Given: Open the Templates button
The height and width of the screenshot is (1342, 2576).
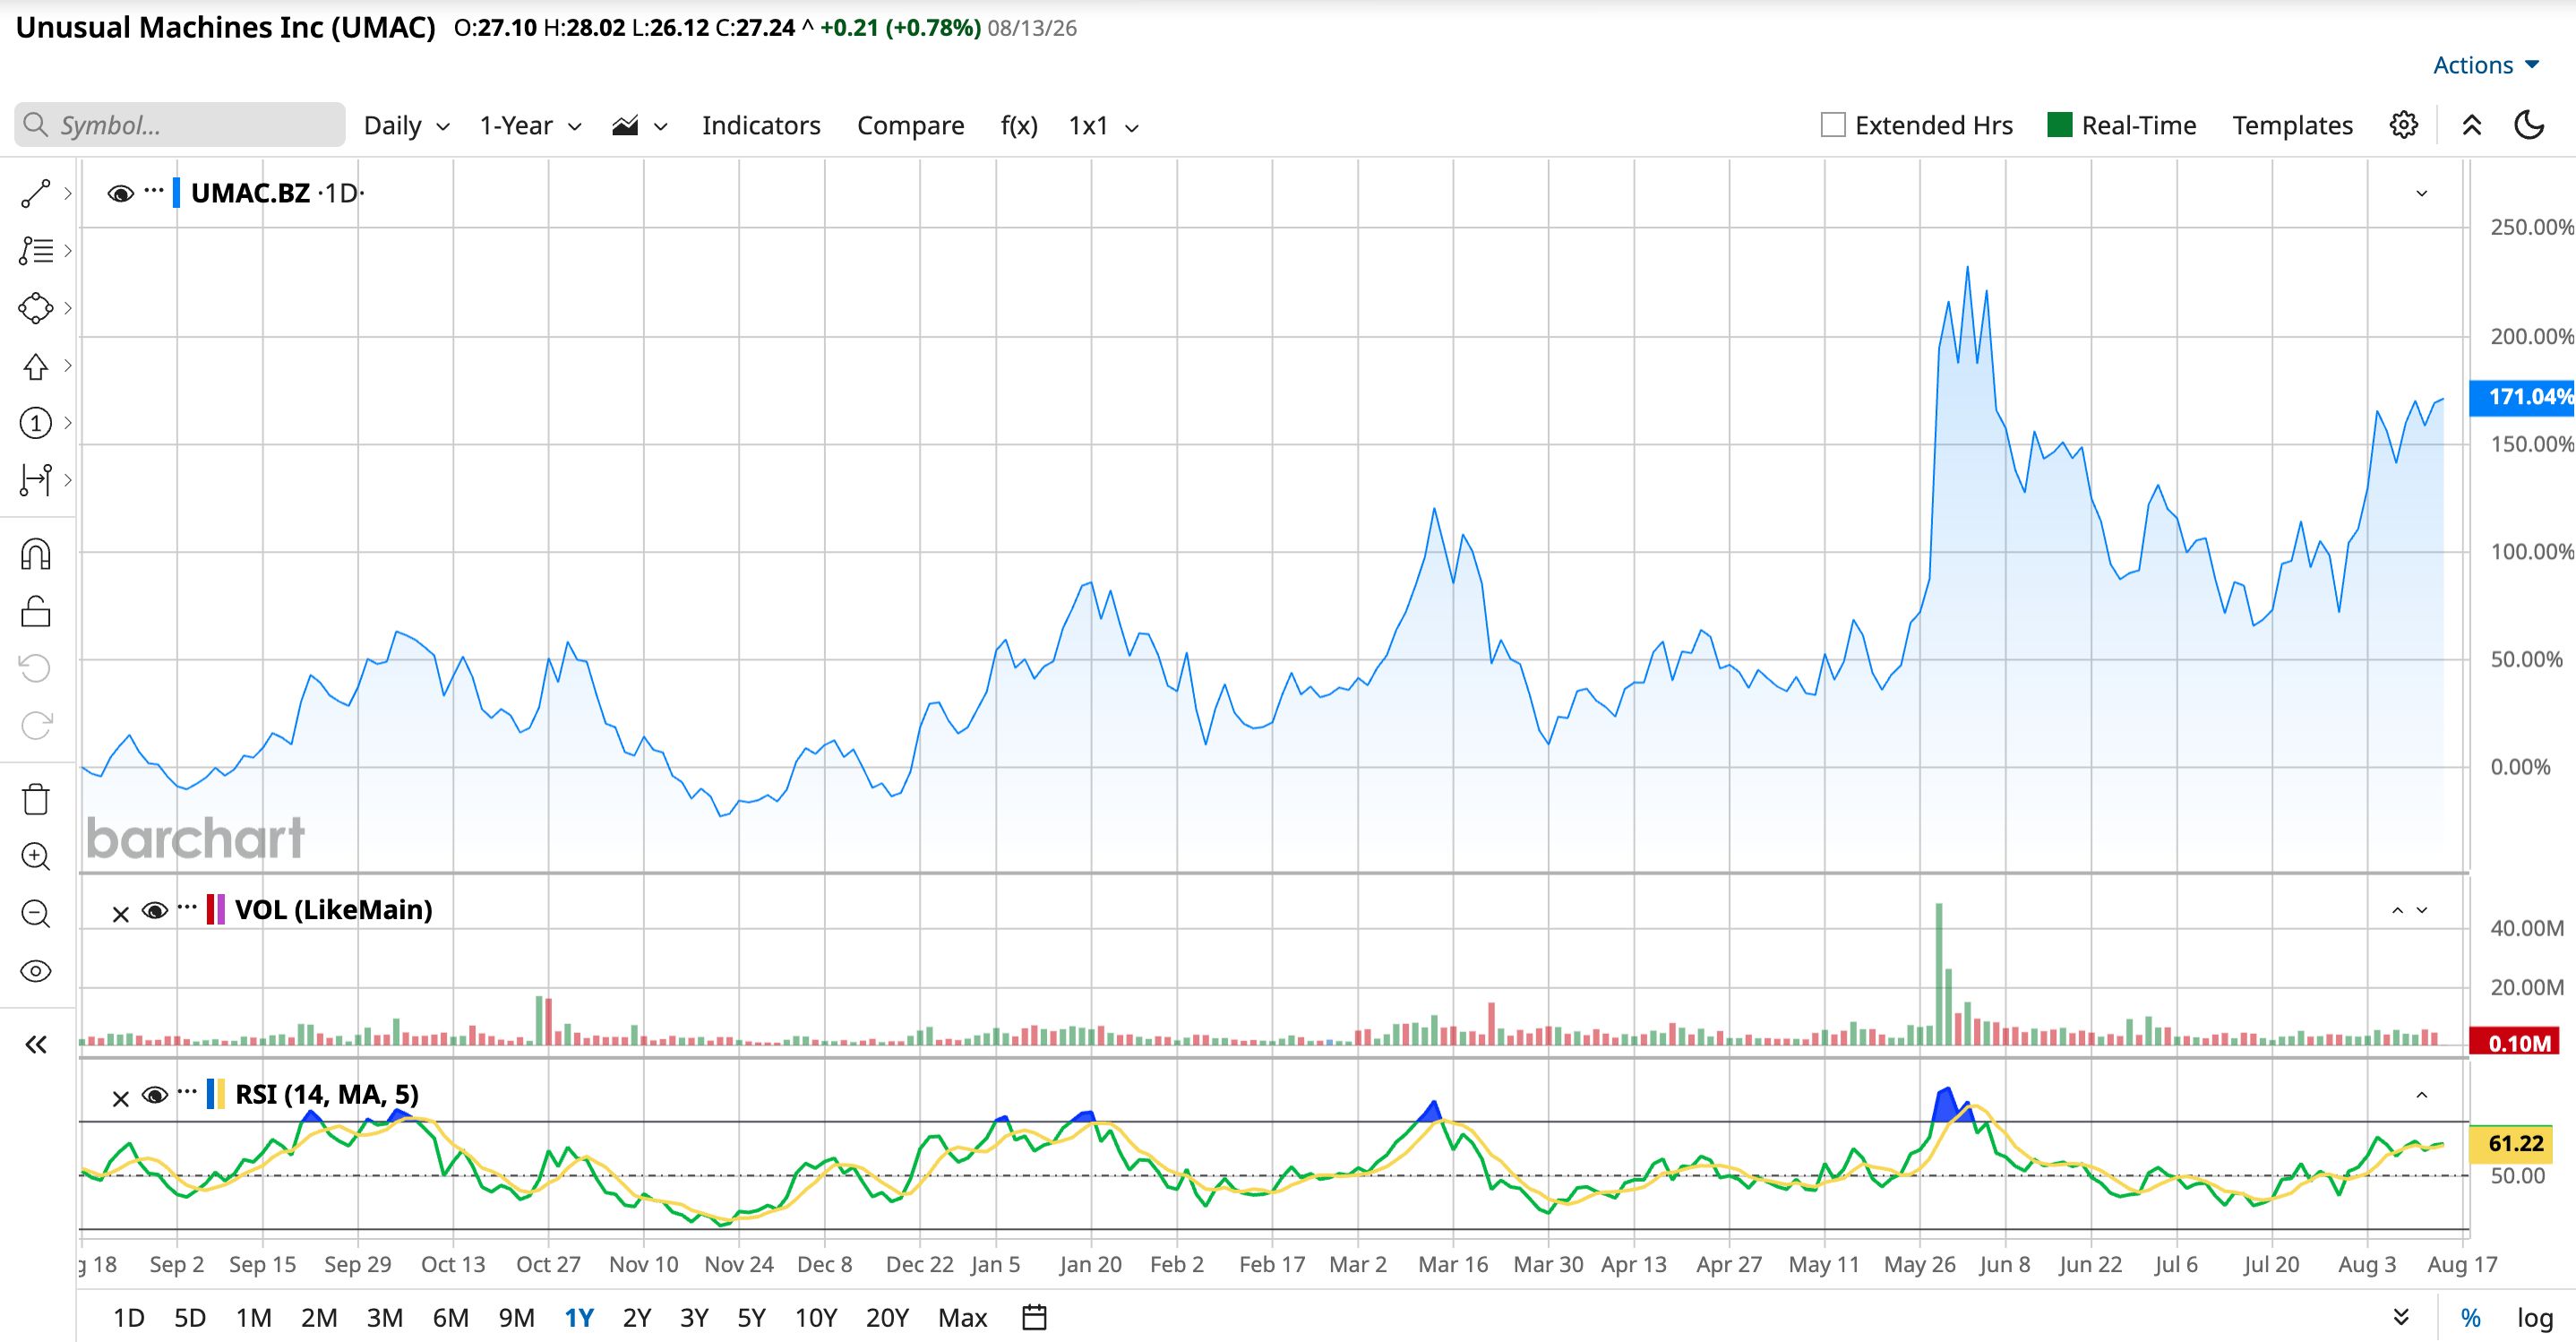Looking at the screenshot, I should (x=2292, y=126).
